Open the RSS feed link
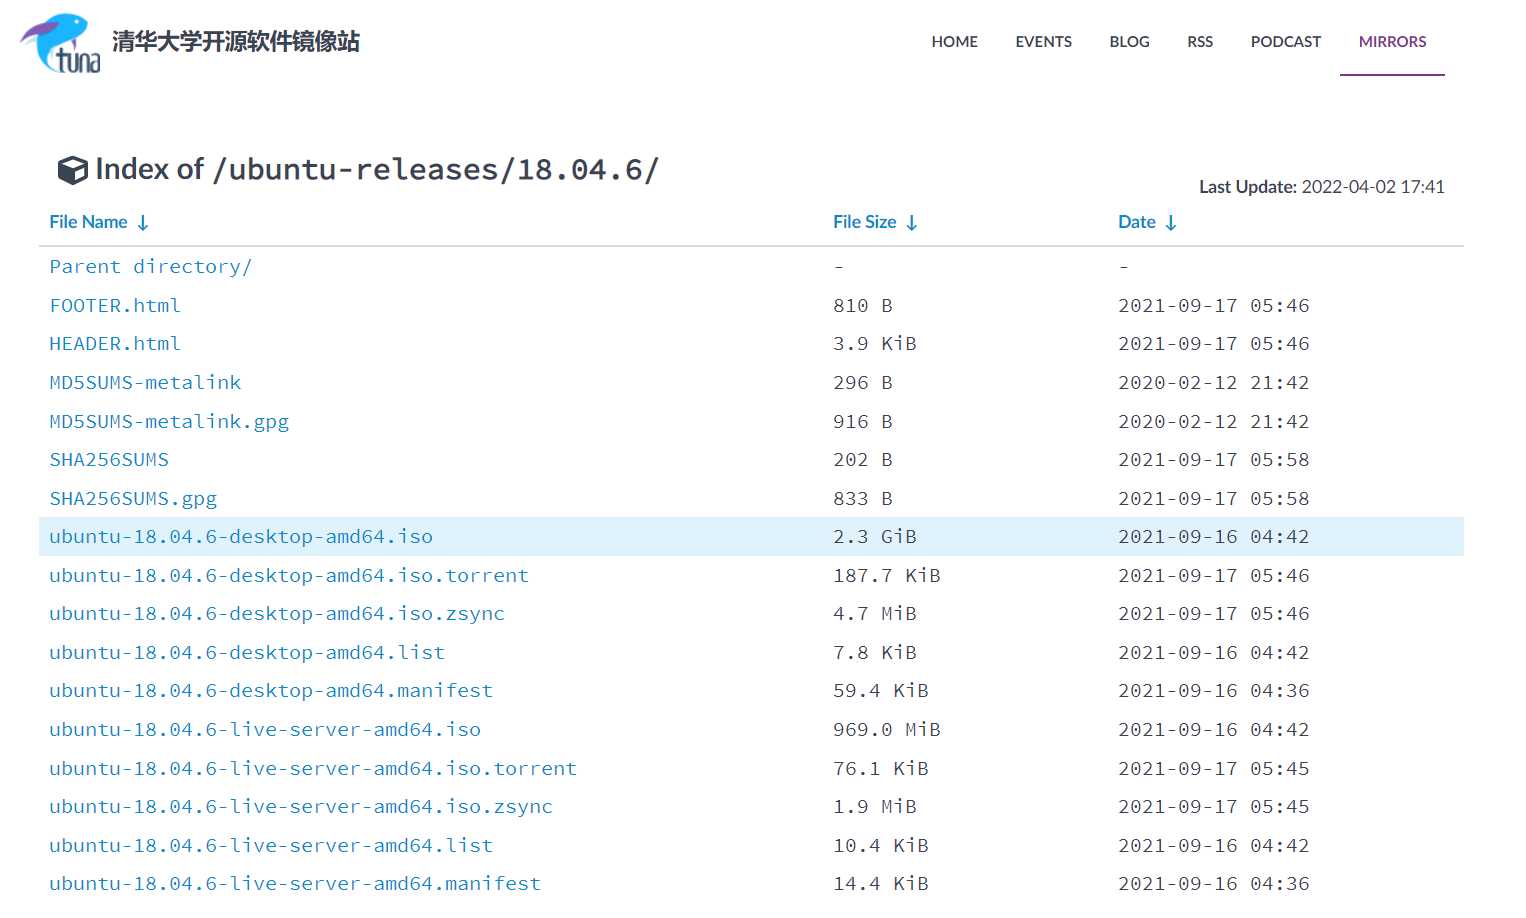Image resolution: width=1526 pixels, height=918 pixels. pyautogui.click(x=1200, y=42)
